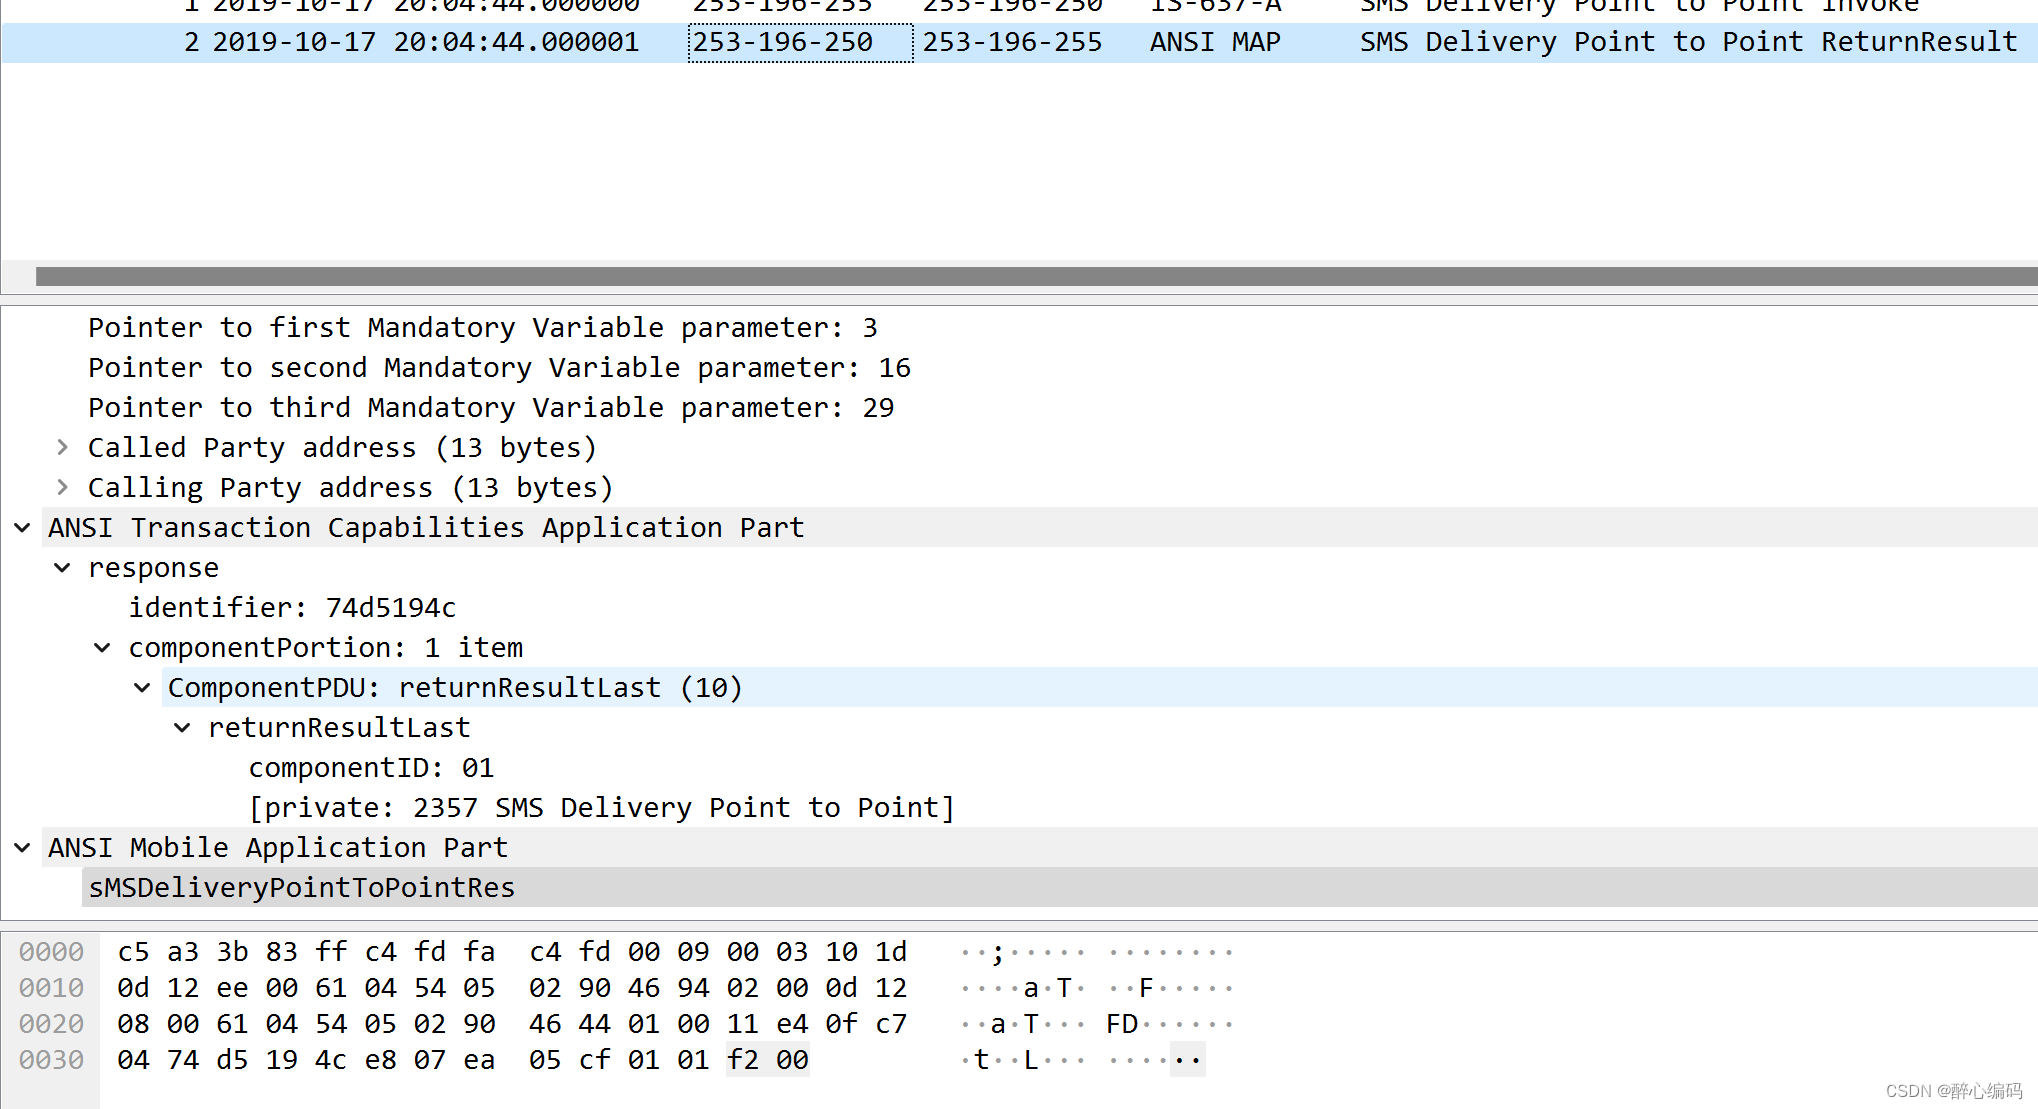This screenshot has height=1109, width=2038.
Task: Click hex offset 0030 row label
Action: [51, 1059]
